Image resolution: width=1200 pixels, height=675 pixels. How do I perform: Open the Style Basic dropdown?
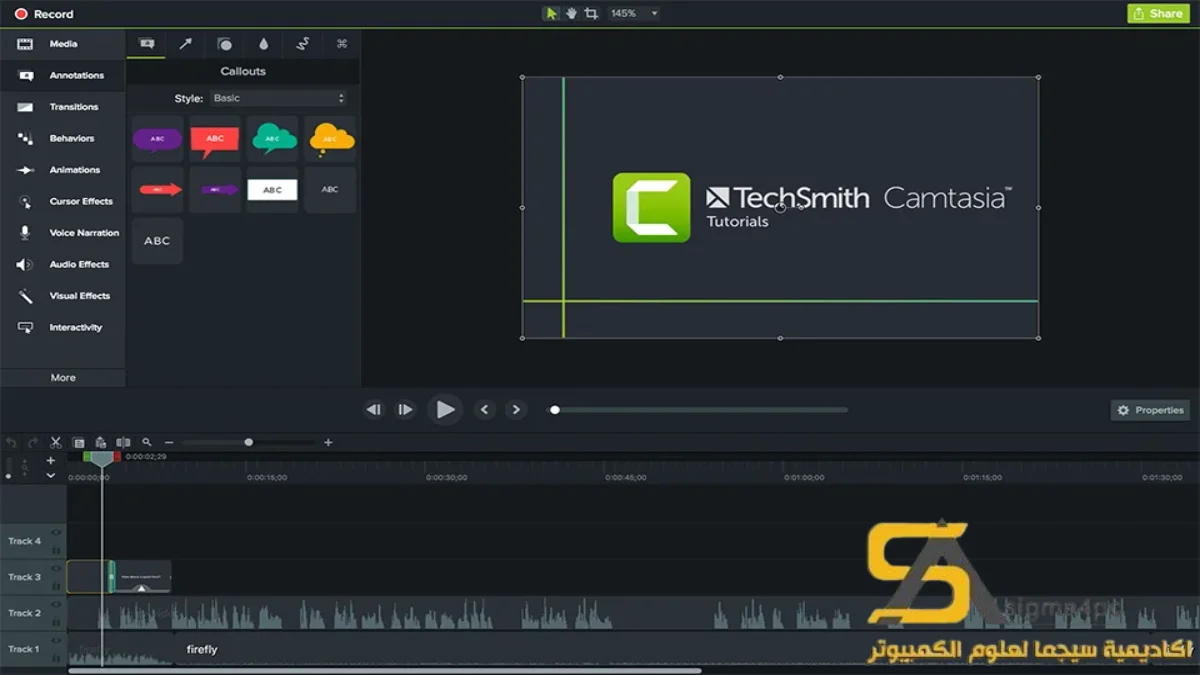[278, 98]
